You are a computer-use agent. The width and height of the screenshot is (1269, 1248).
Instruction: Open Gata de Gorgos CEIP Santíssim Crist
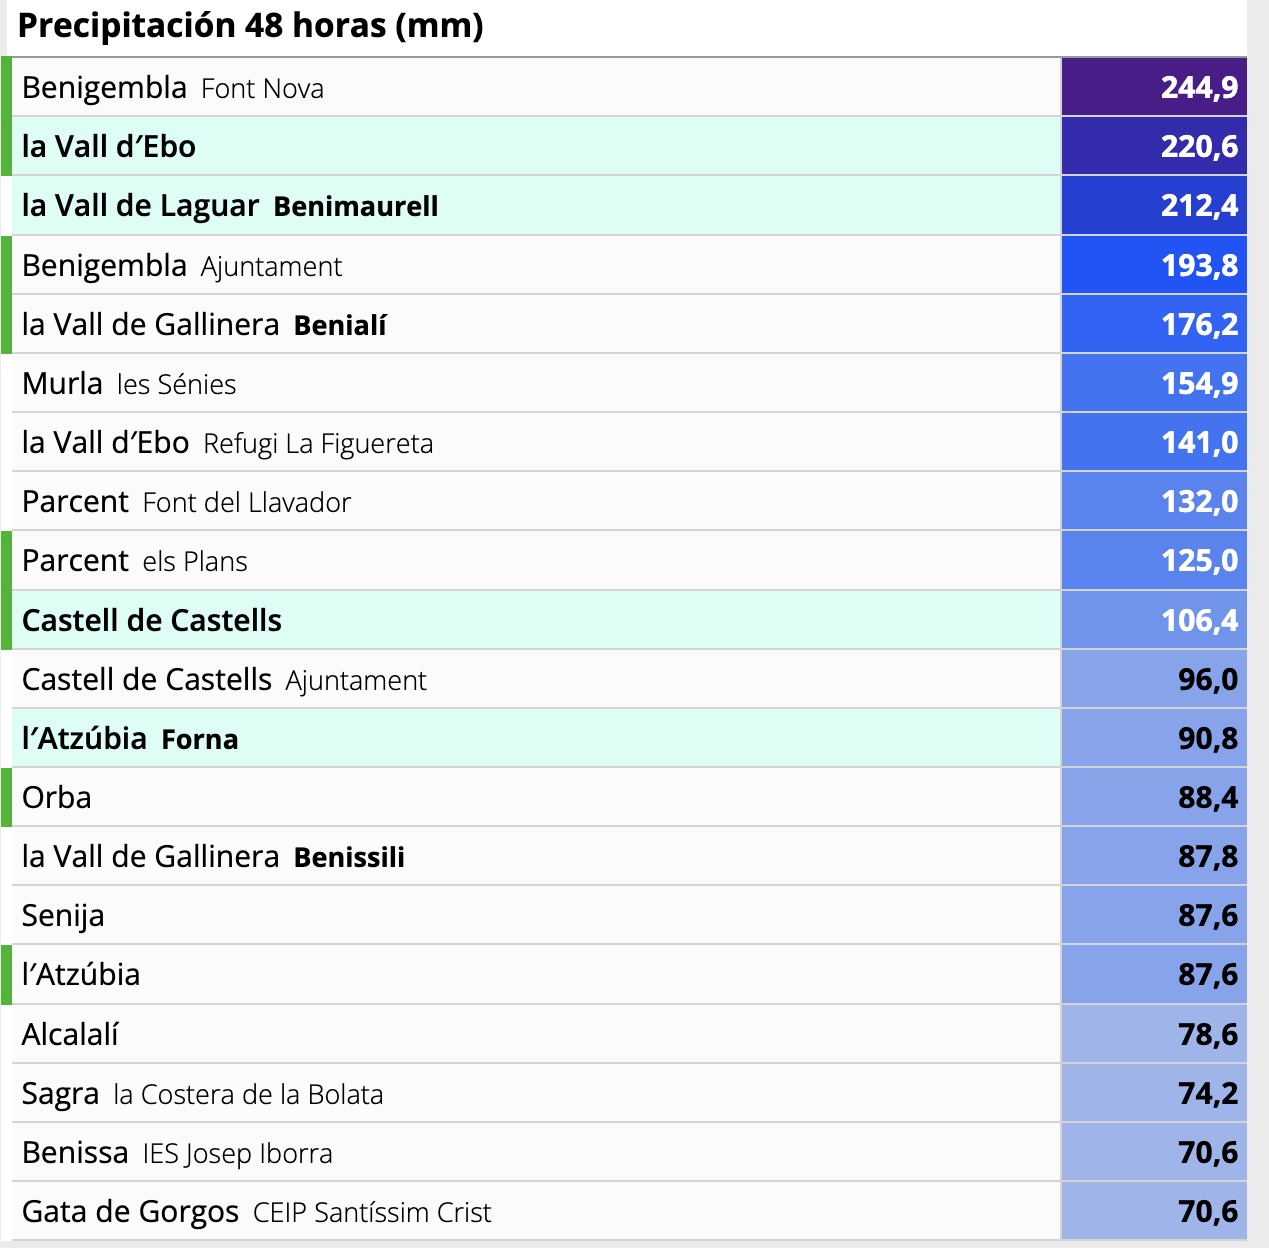coord(629,1212)
